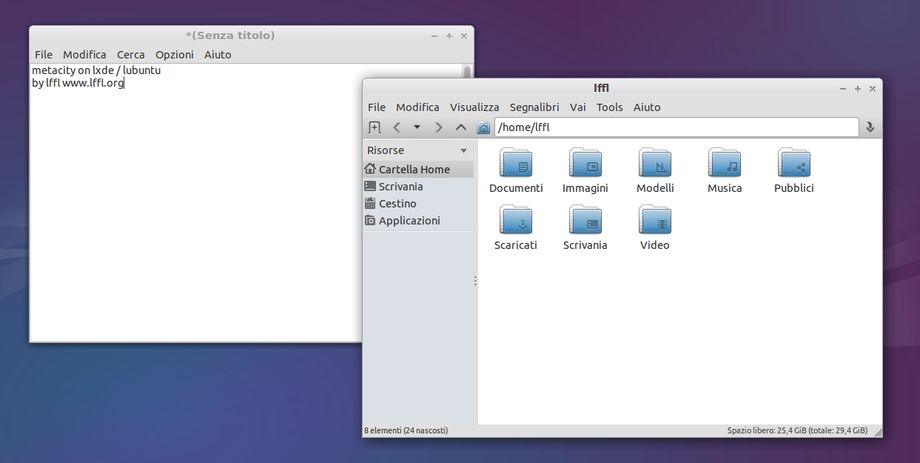Close the lffl file manager window

tap(872, 89)
